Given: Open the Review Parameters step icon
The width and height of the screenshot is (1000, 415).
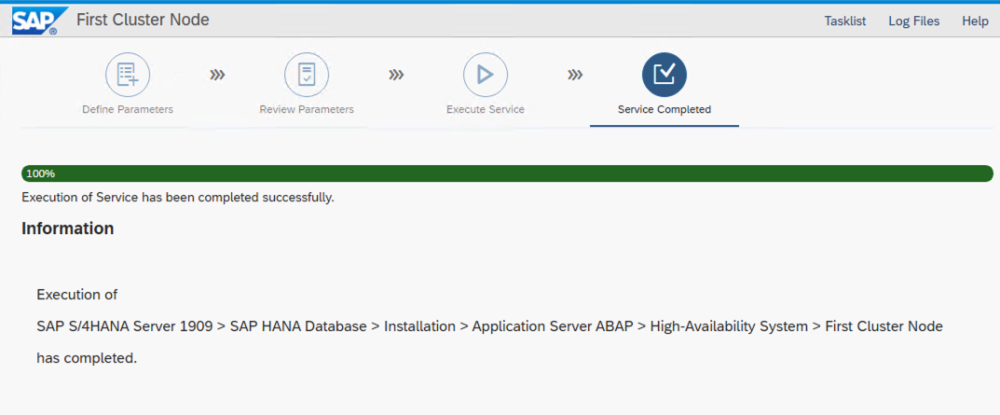Looking at the screenshot, I should (x=306, y=74).
